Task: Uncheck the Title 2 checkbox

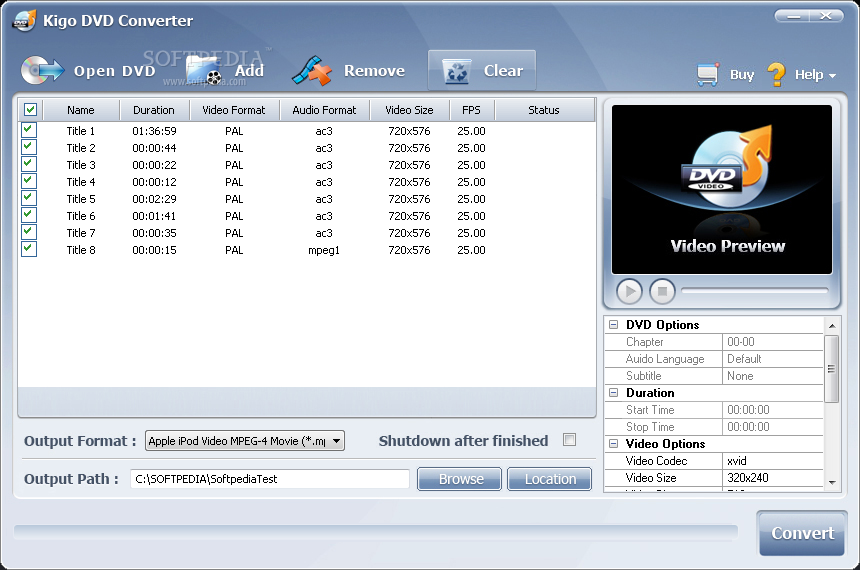Action: [x=29, y=147]
